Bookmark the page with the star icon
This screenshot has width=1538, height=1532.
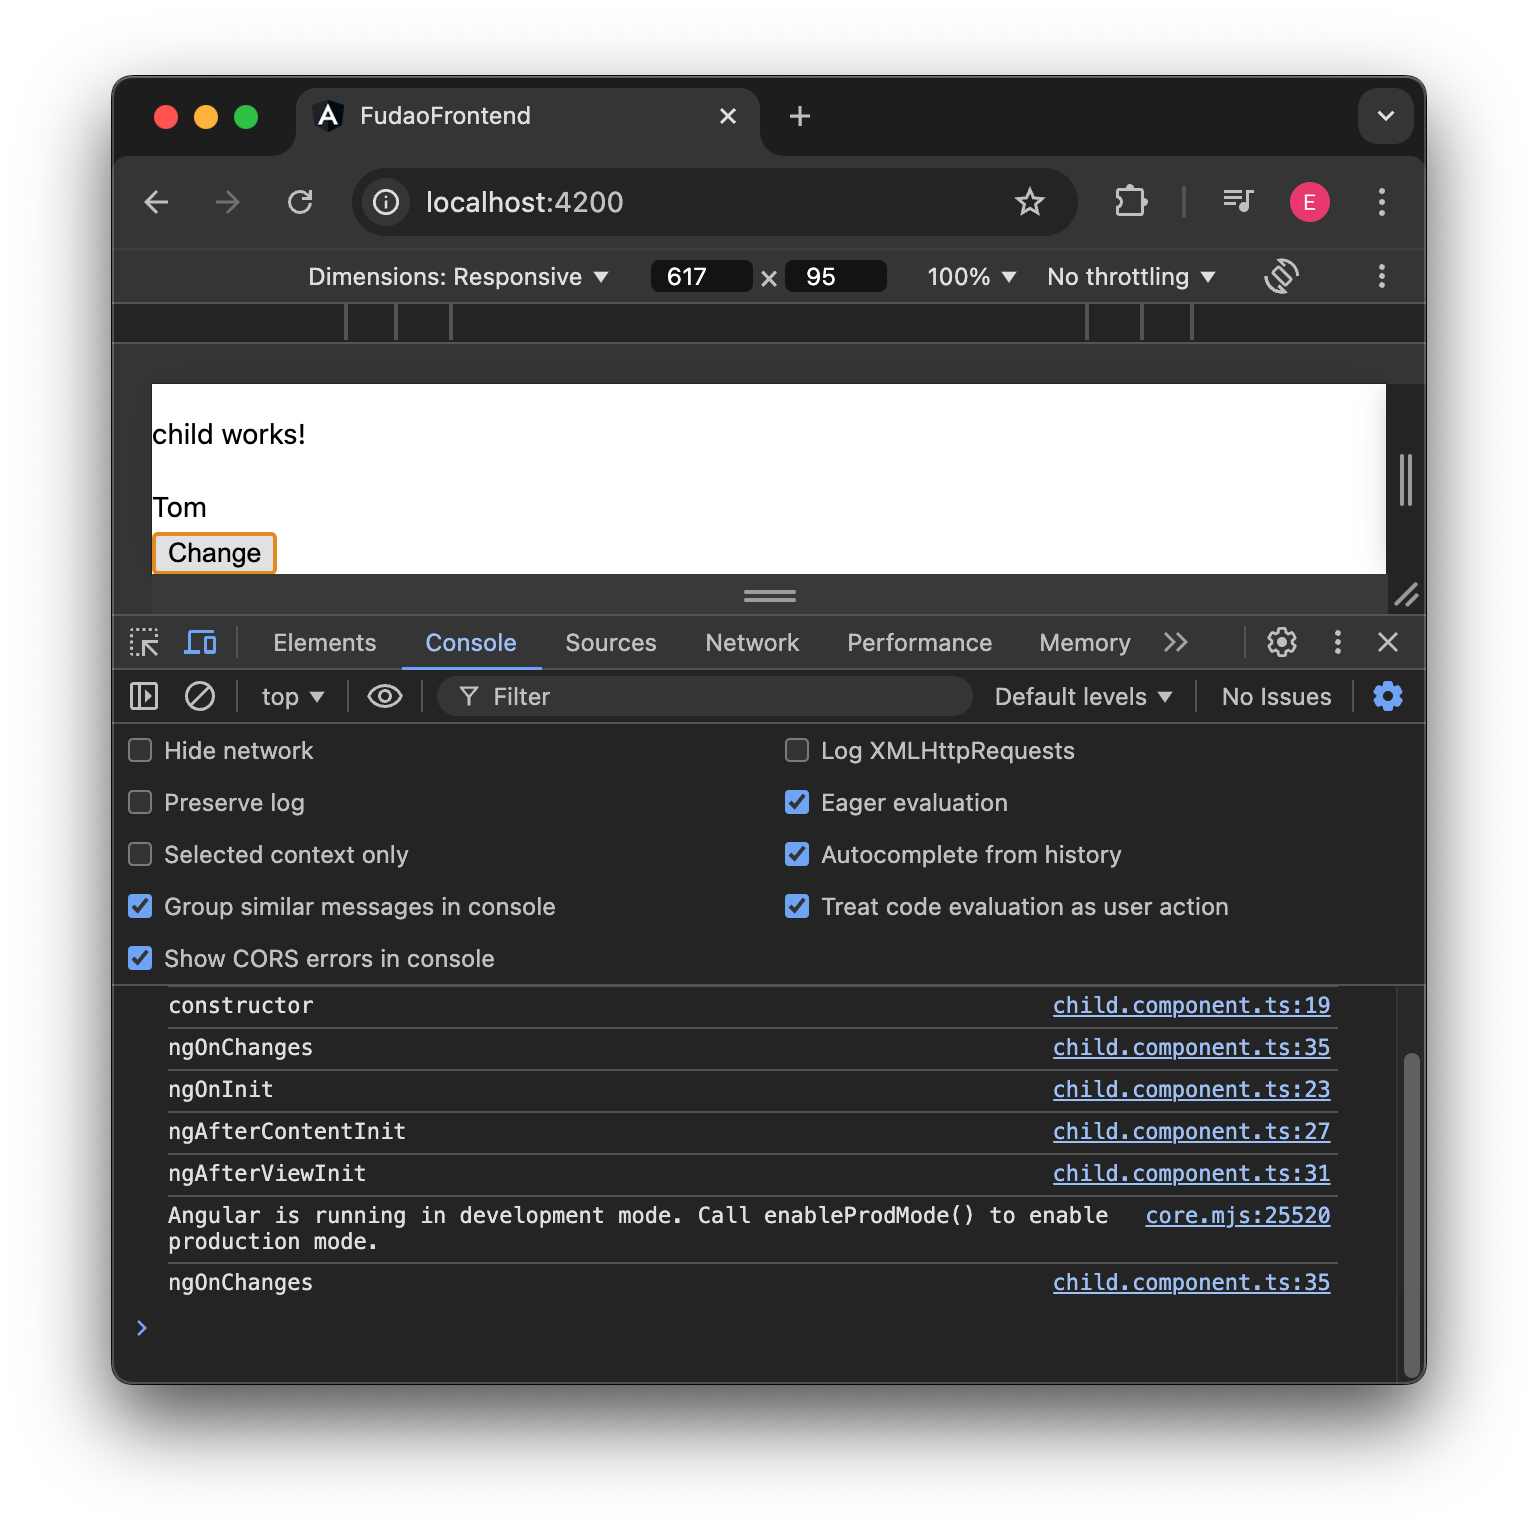1029,202
